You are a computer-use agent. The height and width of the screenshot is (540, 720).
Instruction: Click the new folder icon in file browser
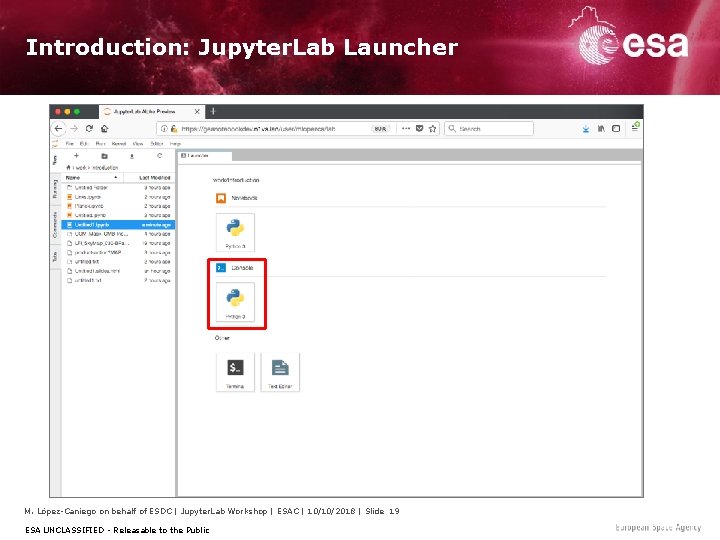(x=104, y=156)
